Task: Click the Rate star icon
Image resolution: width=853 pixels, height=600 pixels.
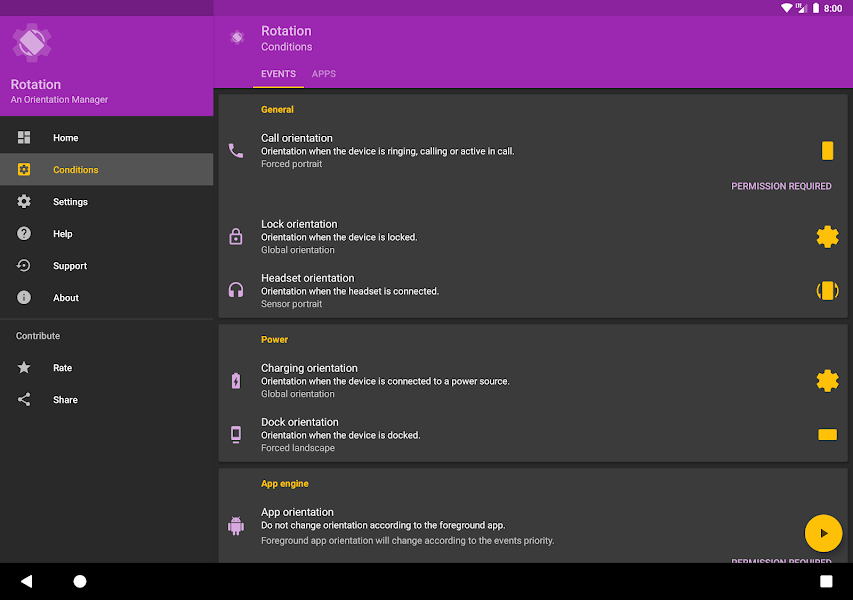Action: pyautogui.click(x=24, y=368)
